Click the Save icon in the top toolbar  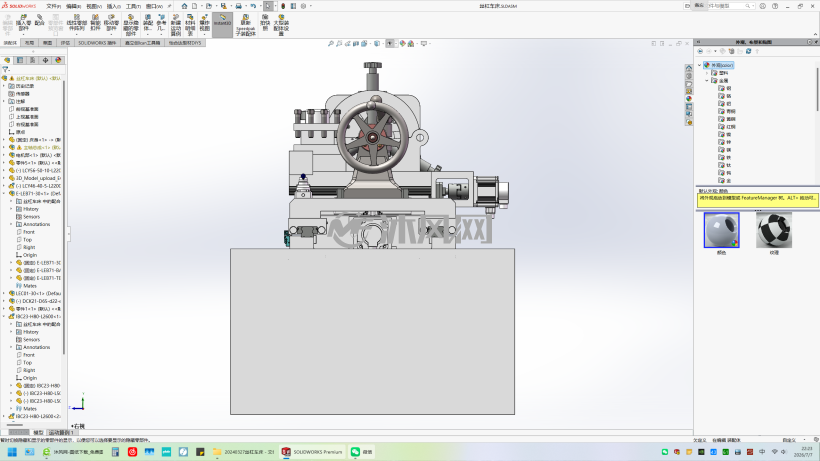tap(223, 6)
